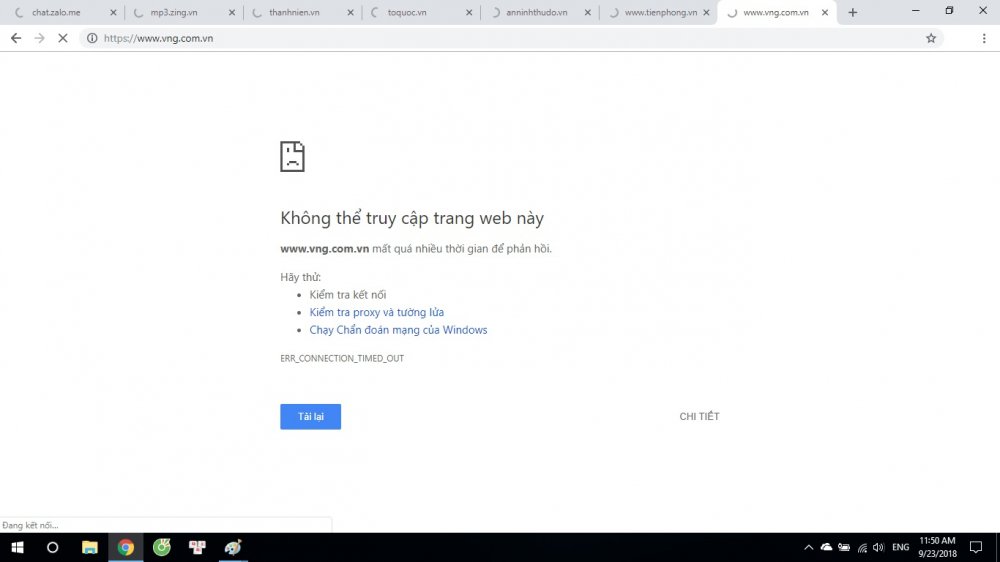
Task: Stop loading the page with X button
Action: click(x=63, y=38)
